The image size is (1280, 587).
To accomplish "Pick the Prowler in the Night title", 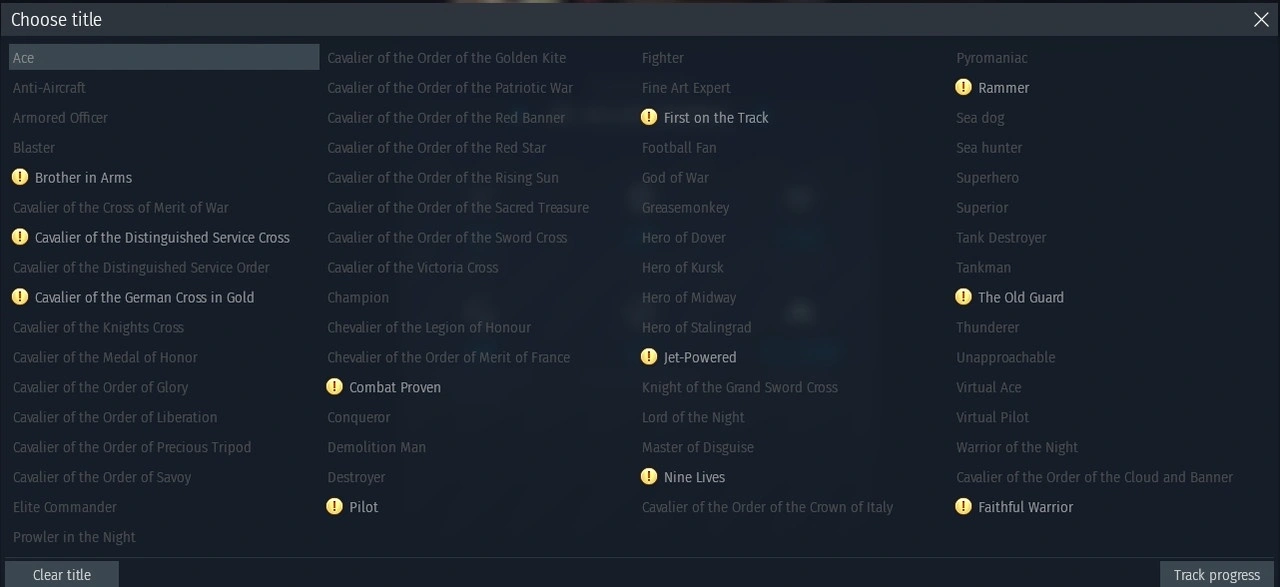I will pos(74,537).
